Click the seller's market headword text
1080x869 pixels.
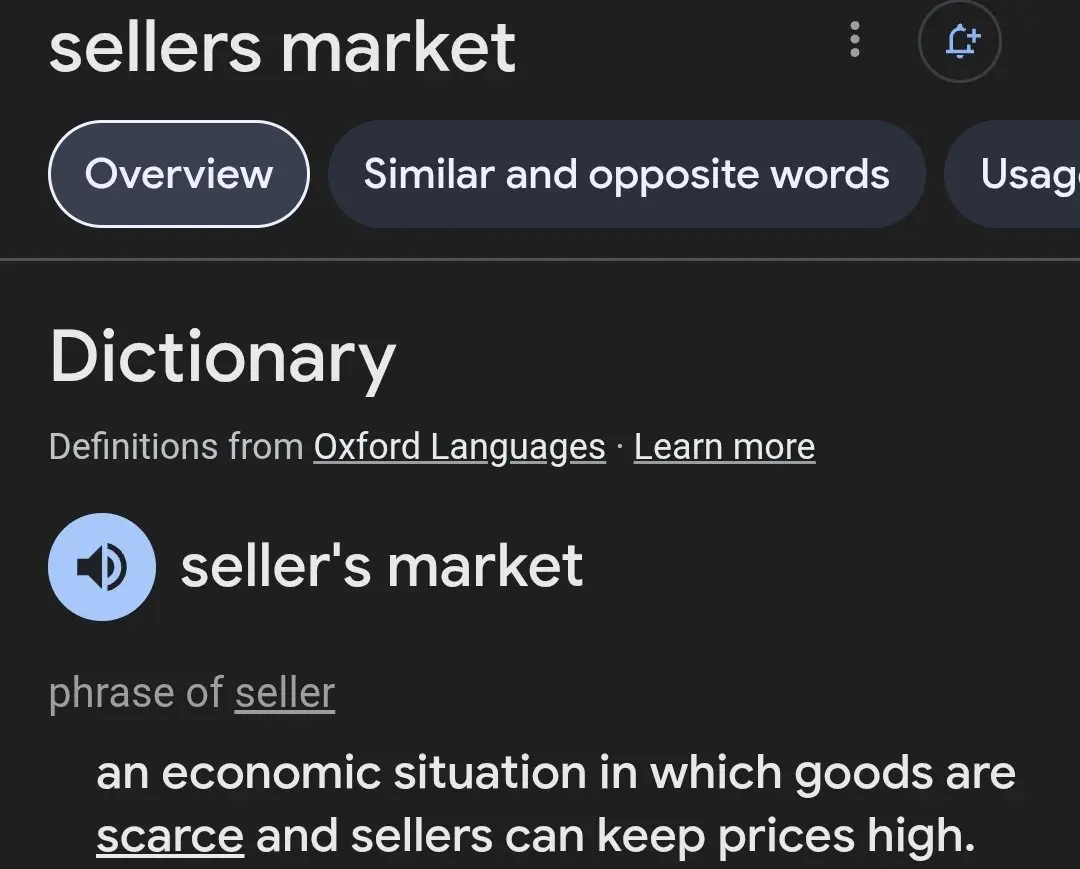click(382, 566)
